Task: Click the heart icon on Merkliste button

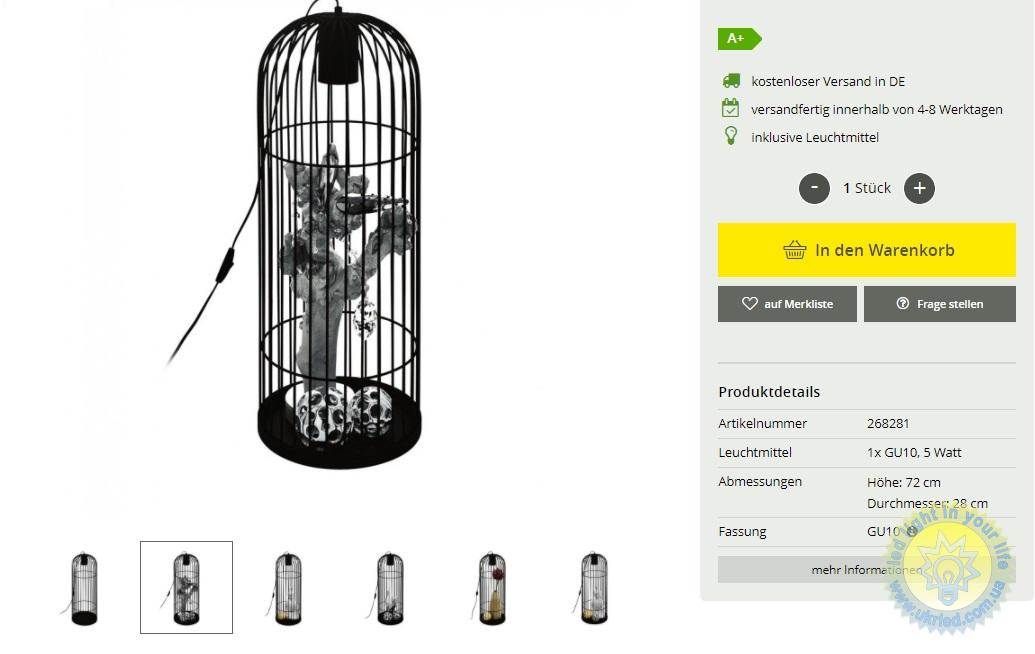Action: coord(750,304)
